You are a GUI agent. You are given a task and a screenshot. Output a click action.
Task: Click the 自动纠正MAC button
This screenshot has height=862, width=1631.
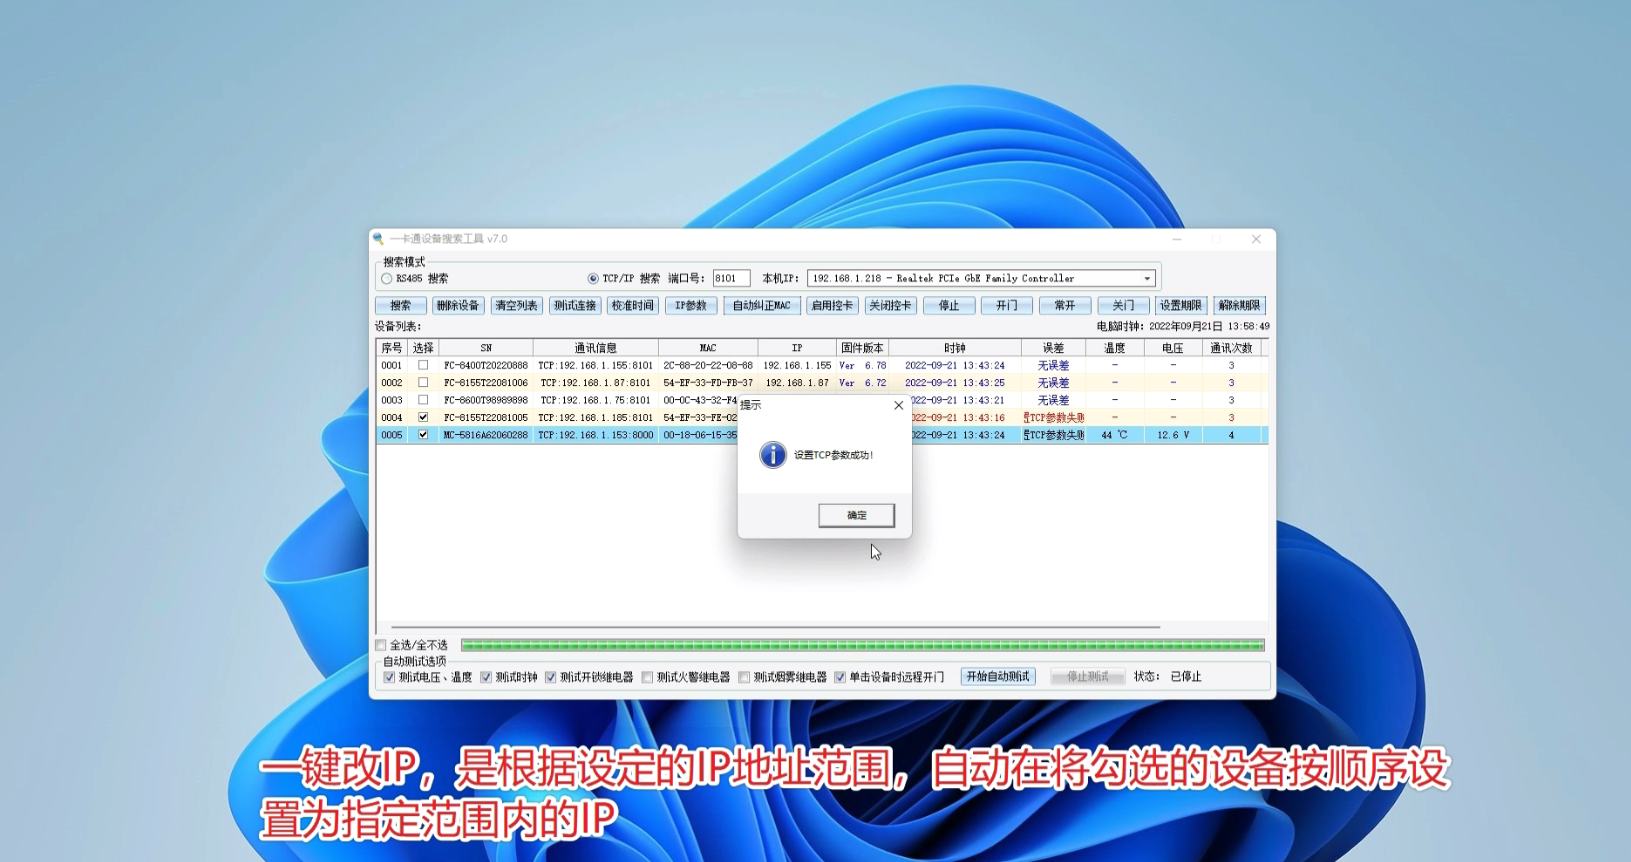click(x=762, y=306)
